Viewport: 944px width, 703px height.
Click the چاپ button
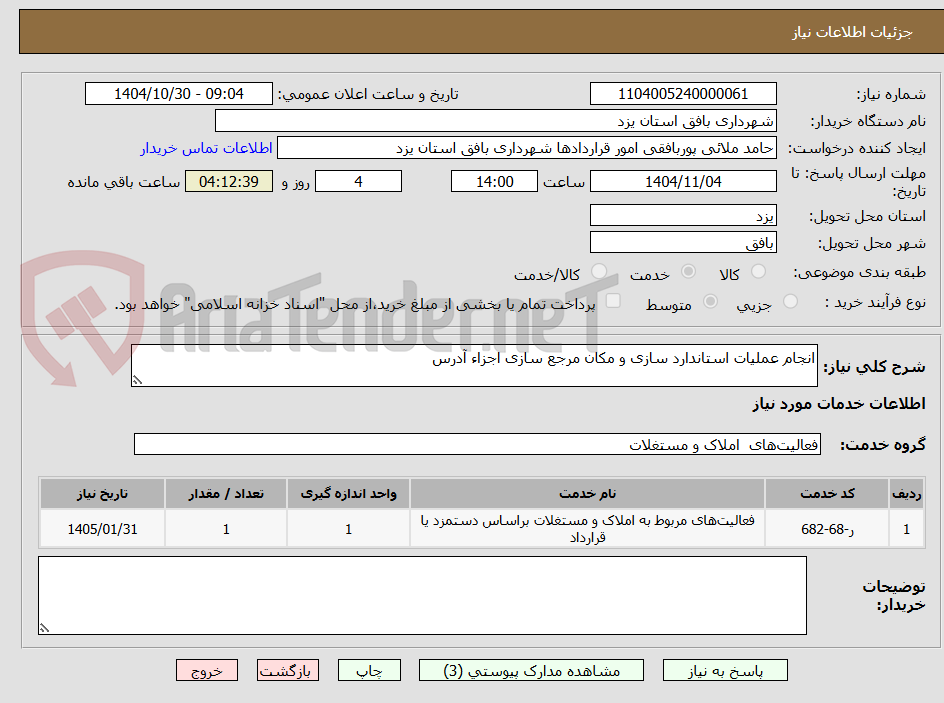[369, 670]
